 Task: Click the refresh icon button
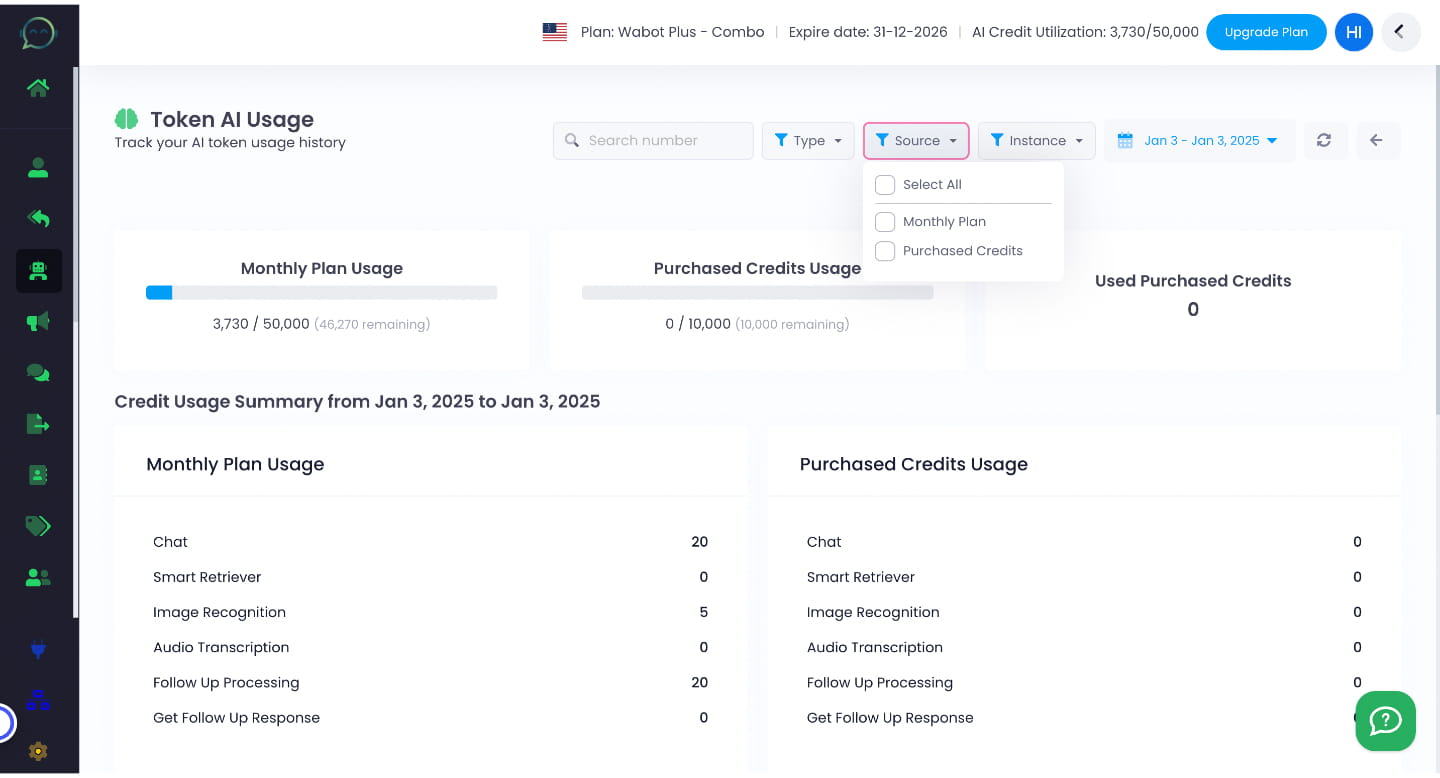(x=1324, y=141)
